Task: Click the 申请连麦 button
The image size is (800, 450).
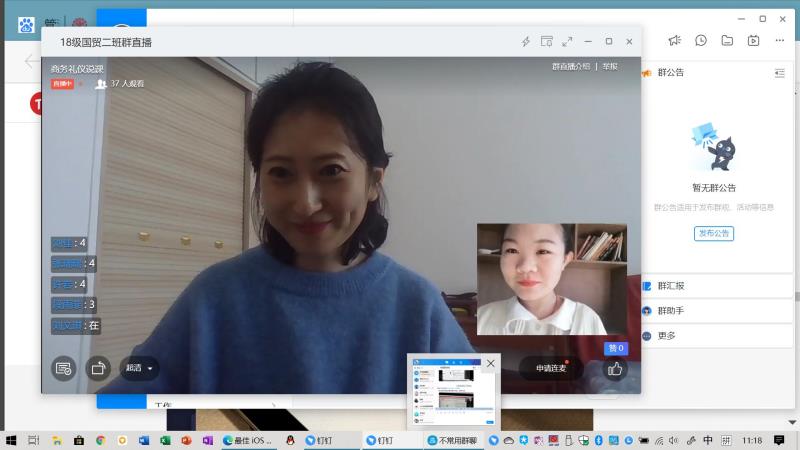Action: click(x=551, y=369)
